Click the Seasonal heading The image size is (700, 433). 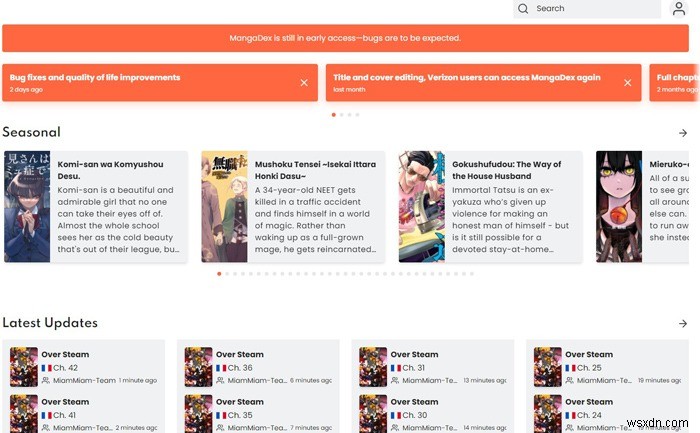(31, 132)
